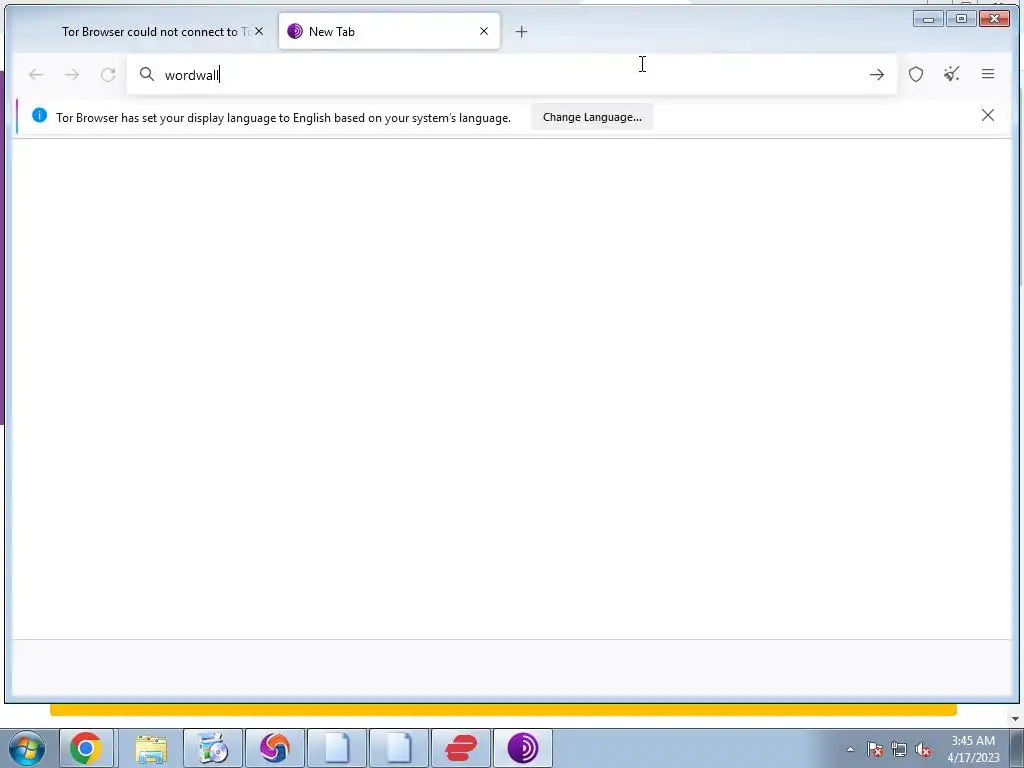Viewport: 1024px width, 768px height.
Task: Click the blue info icon in notification
Action: tap(39, 116)
